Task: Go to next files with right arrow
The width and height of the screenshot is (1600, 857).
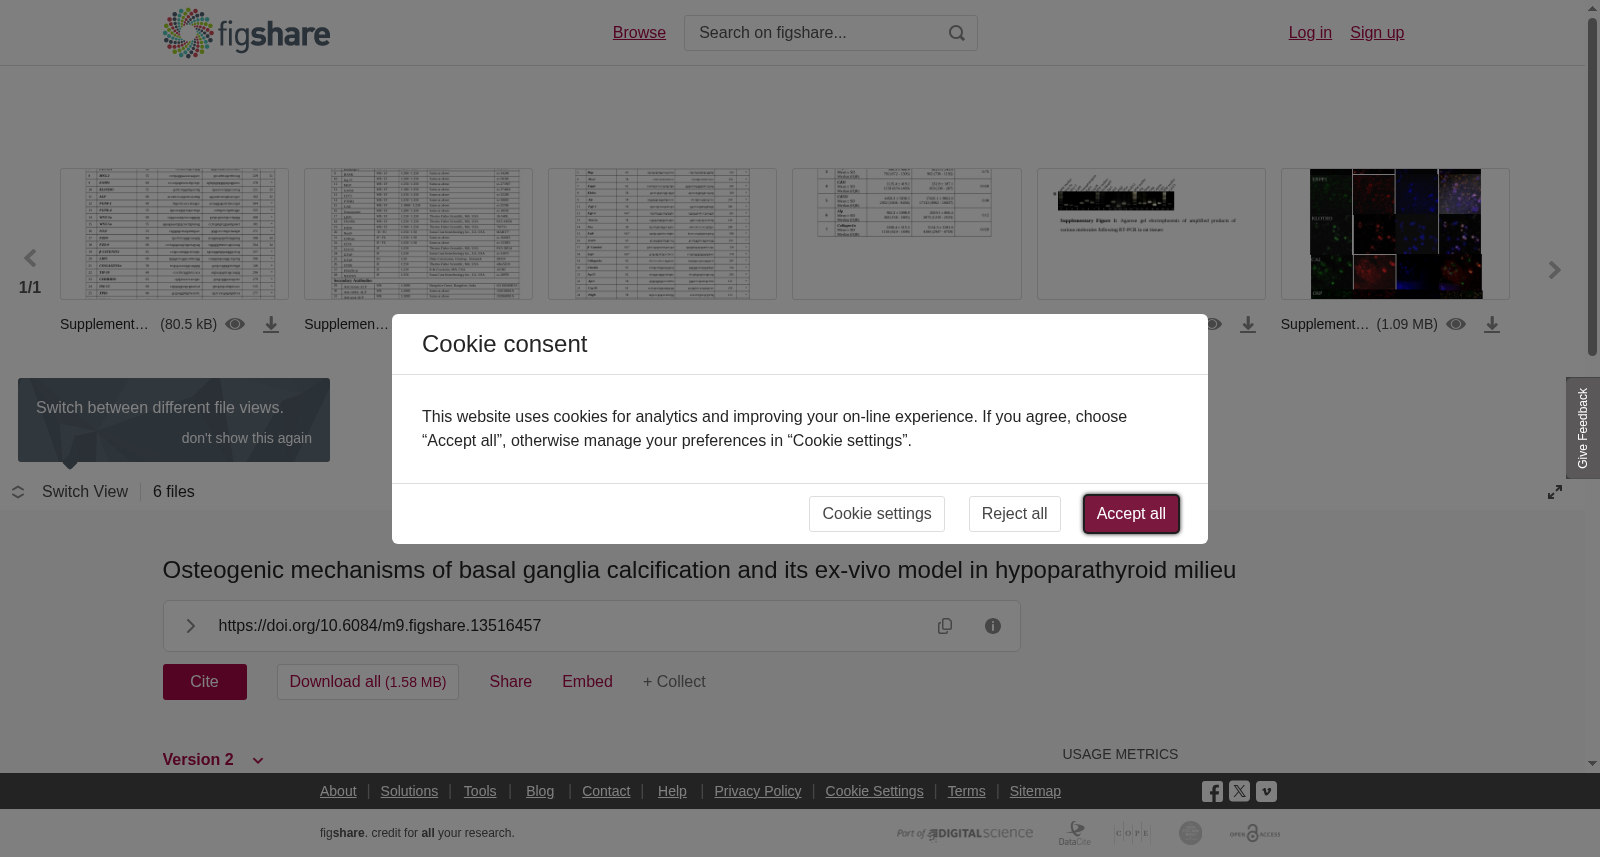Action: coord(1554,270)
